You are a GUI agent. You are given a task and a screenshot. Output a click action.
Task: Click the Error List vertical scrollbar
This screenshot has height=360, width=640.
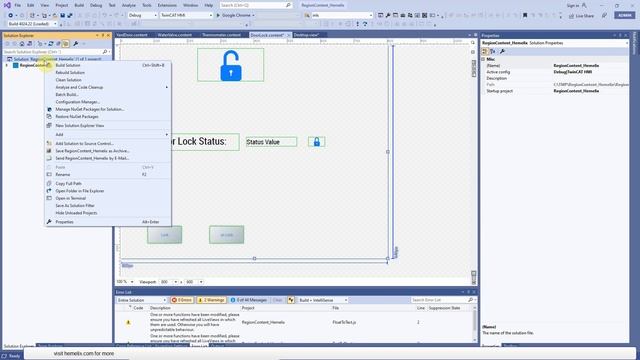[475, 324]
